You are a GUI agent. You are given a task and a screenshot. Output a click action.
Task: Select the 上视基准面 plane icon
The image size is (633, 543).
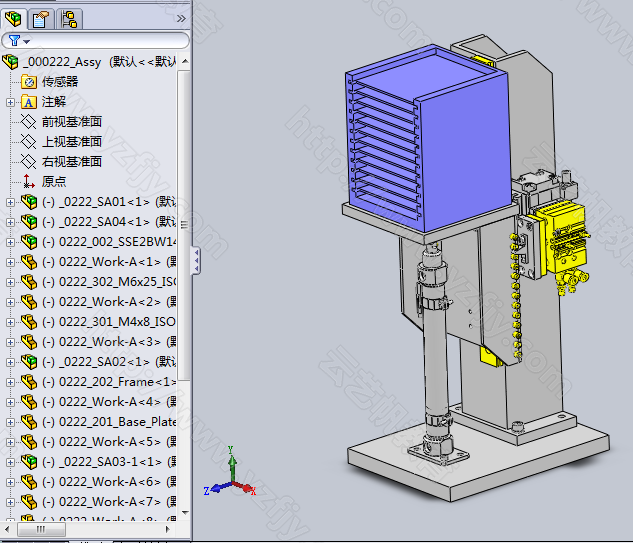29,142
